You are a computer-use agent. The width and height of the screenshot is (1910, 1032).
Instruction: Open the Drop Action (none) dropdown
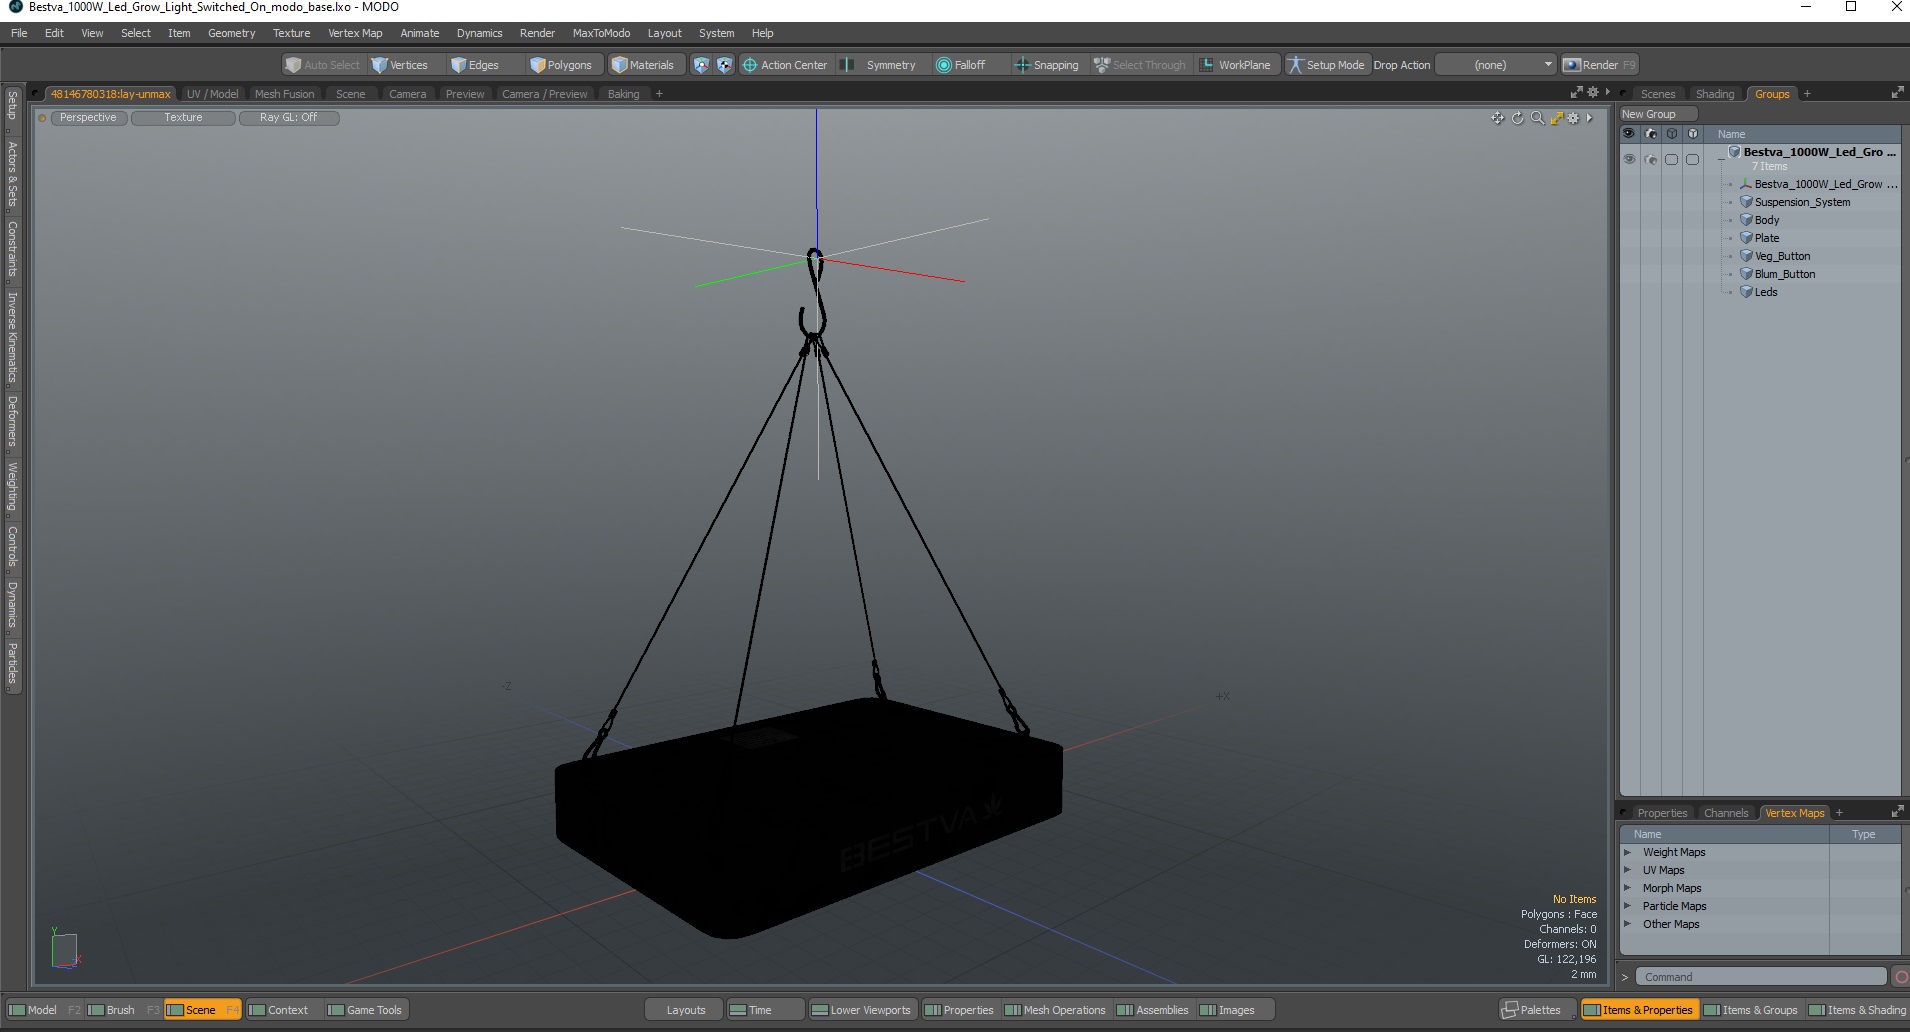click(x=1496, y=65)
